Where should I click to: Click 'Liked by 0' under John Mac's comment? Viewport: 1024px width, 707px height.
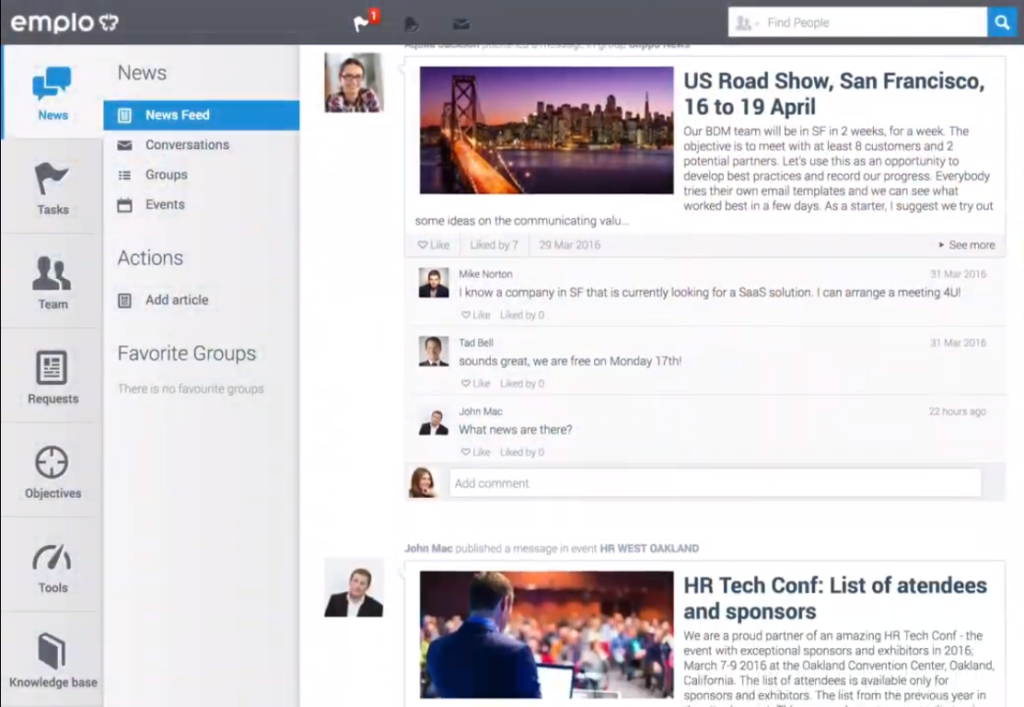522,452
